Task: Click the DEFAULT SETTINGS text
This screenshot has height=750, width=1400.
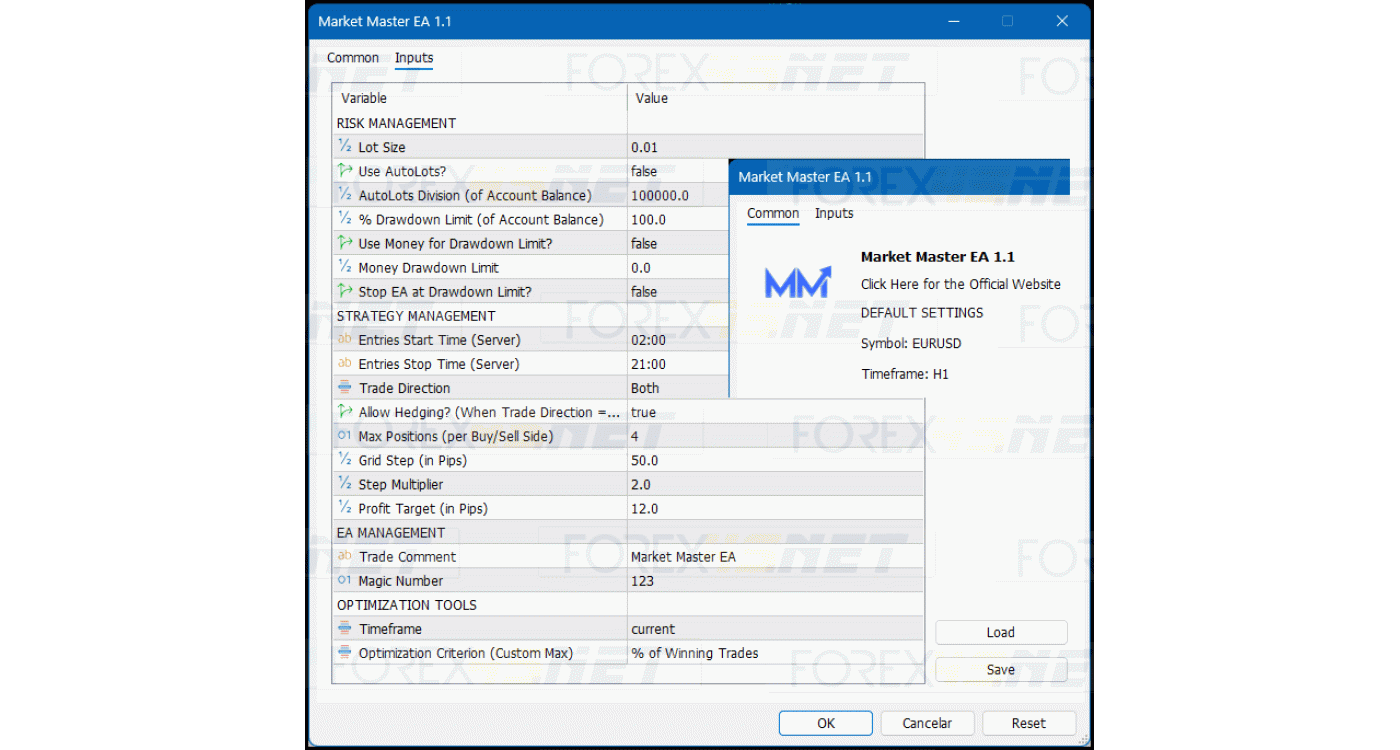Action: 922,312
